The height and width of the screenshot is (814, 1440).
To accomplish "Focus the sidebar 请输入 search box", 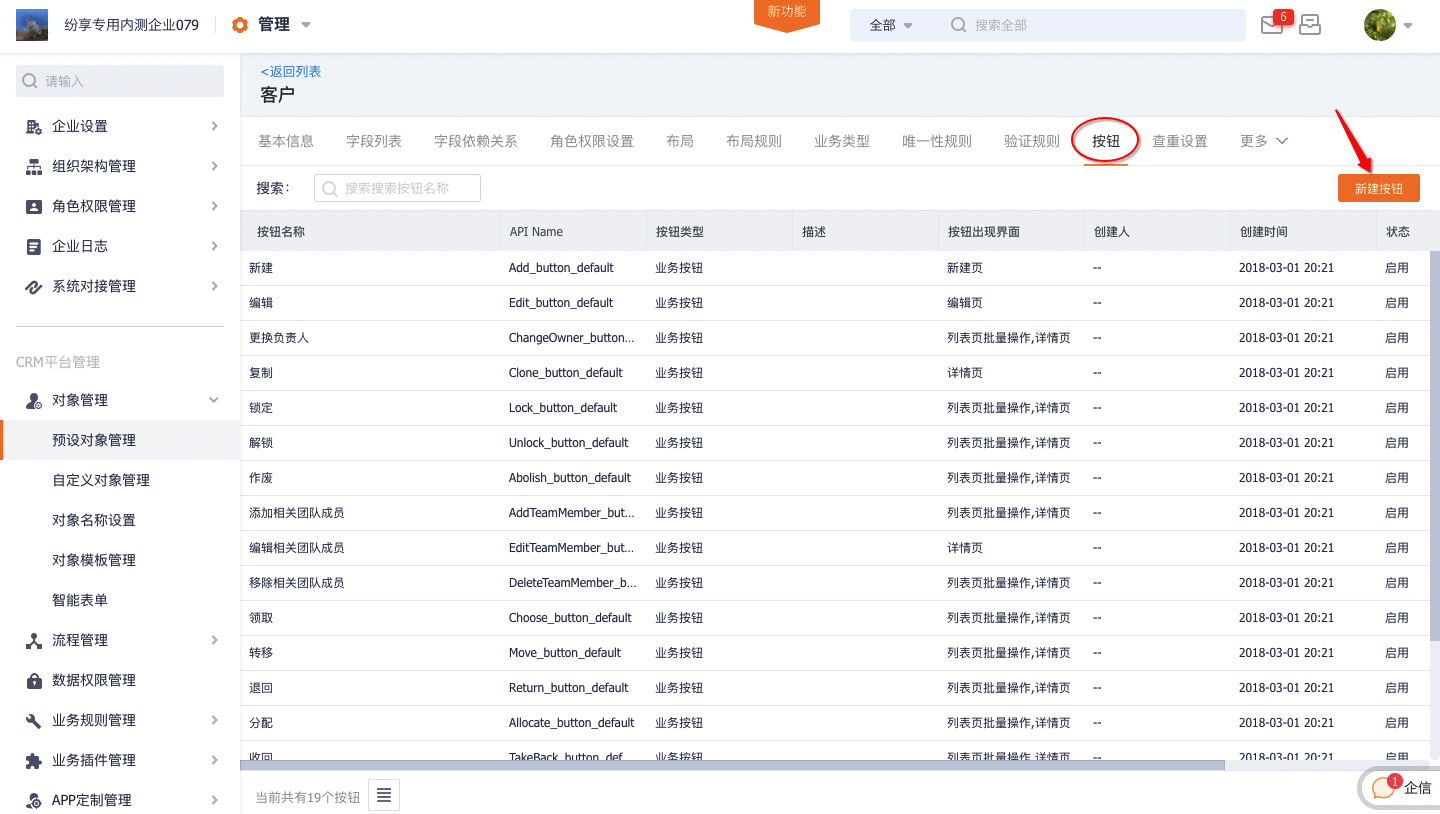I will click(x=120, y=81).
